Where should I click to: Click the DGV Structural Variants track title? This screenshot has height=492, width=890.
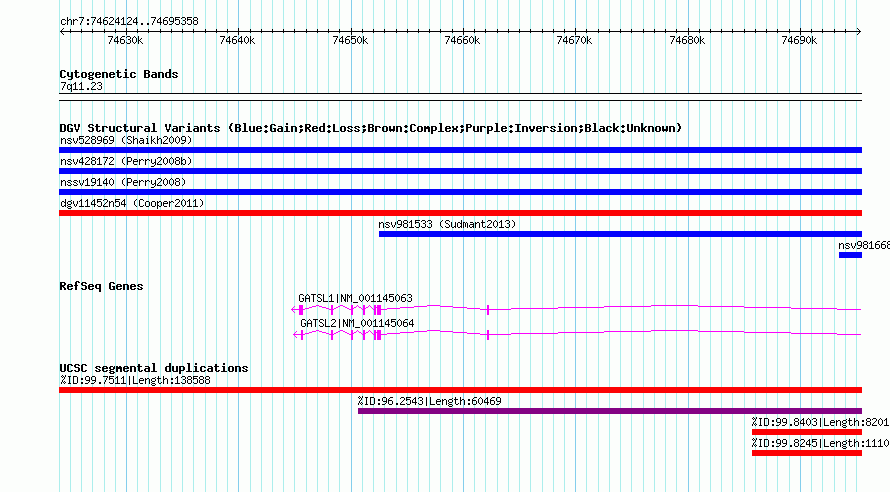click(x=370, y=128)
